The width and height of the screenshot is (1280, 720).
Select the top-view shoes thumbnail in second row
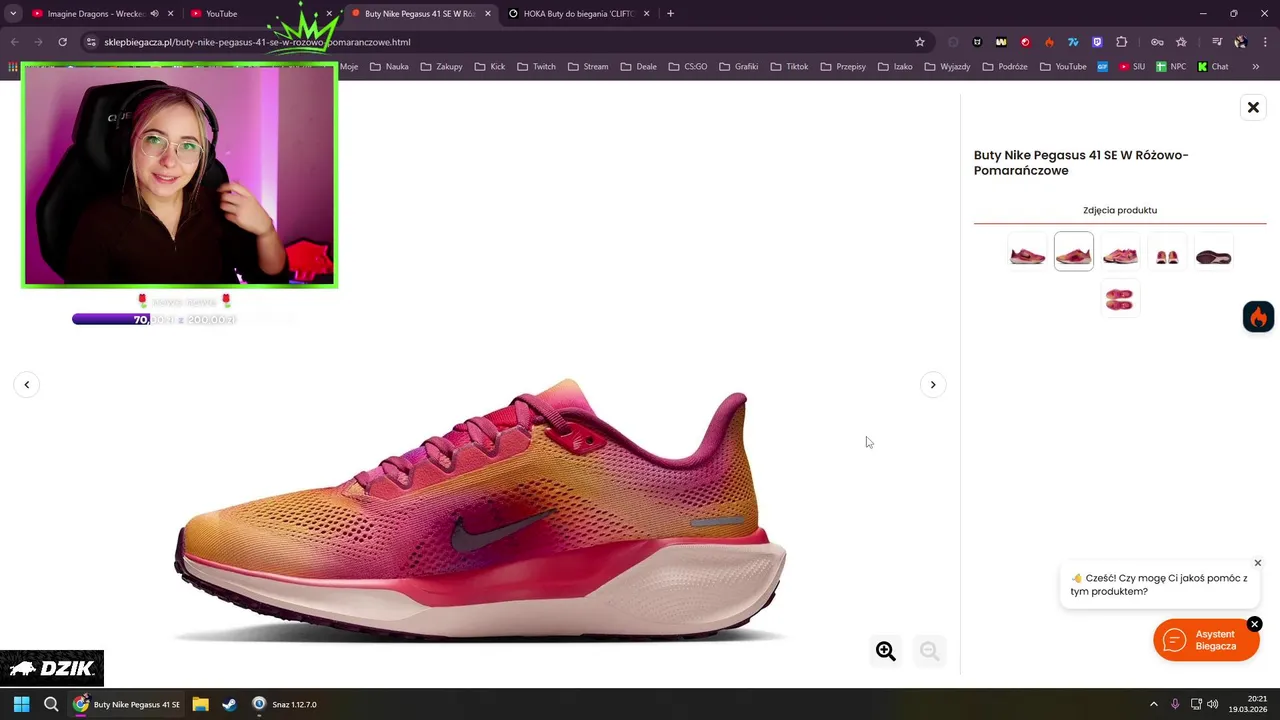click(x=1120, y=298)
